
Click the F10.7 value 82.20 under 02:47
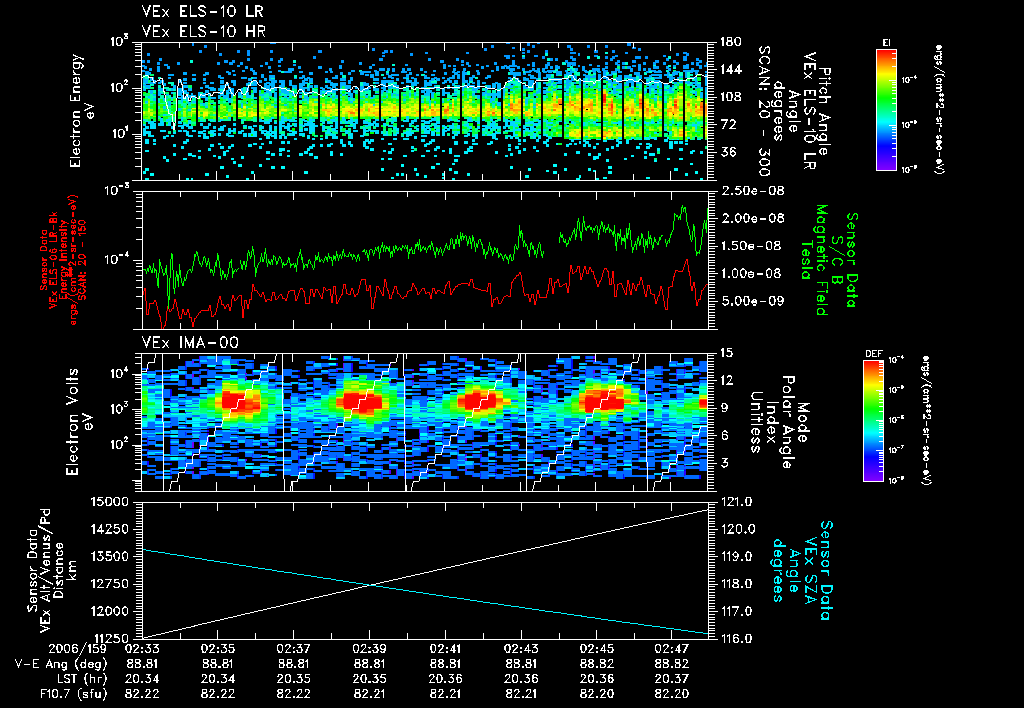click(x=672, y=694)
